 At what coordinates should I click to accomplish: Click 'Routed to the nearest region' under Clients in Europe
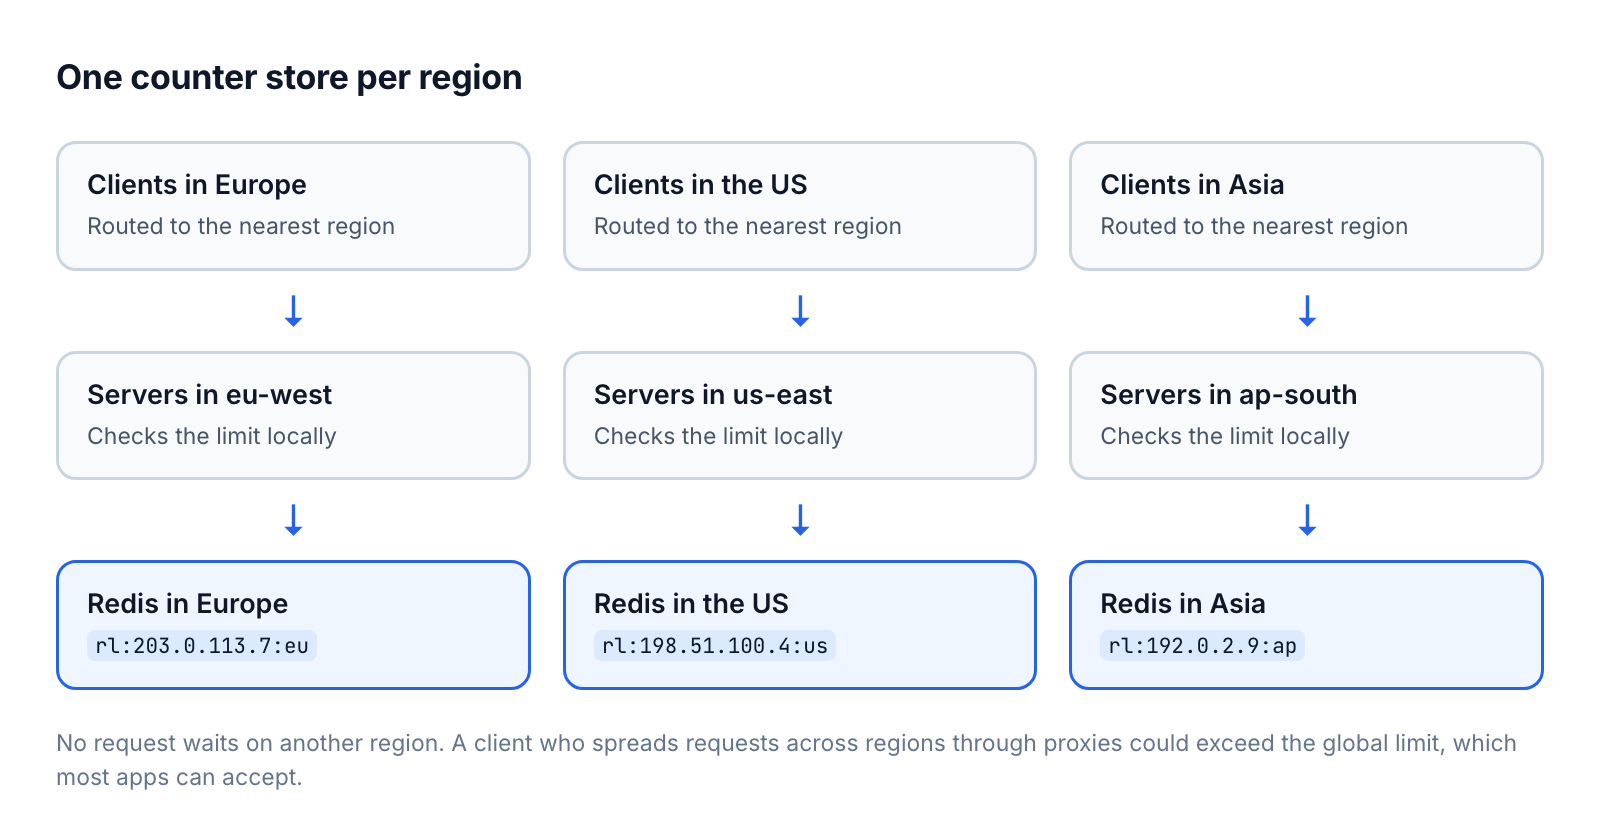tap(241, 226)
